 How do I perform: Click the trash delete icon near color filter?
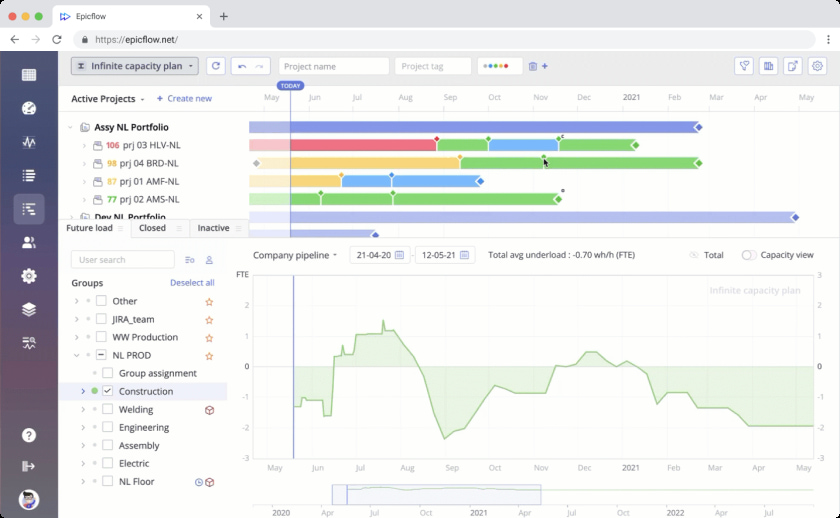(533, 66)
